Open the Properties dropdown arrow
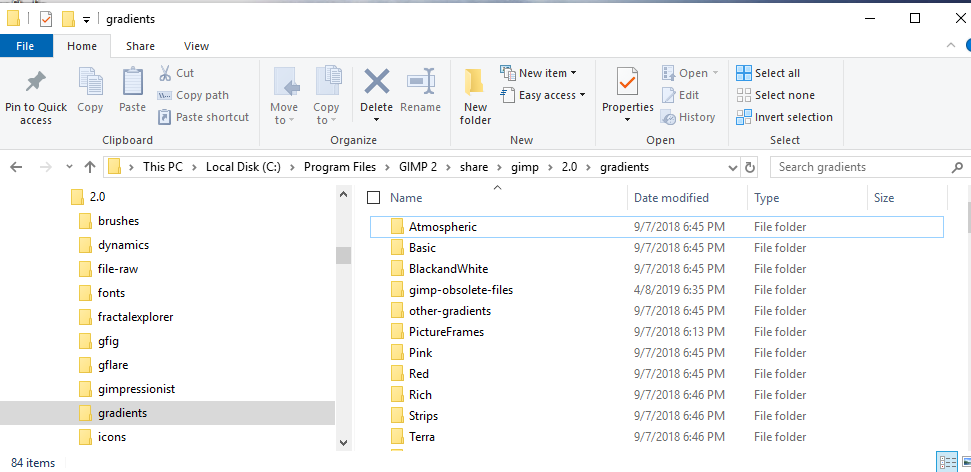 627,120
